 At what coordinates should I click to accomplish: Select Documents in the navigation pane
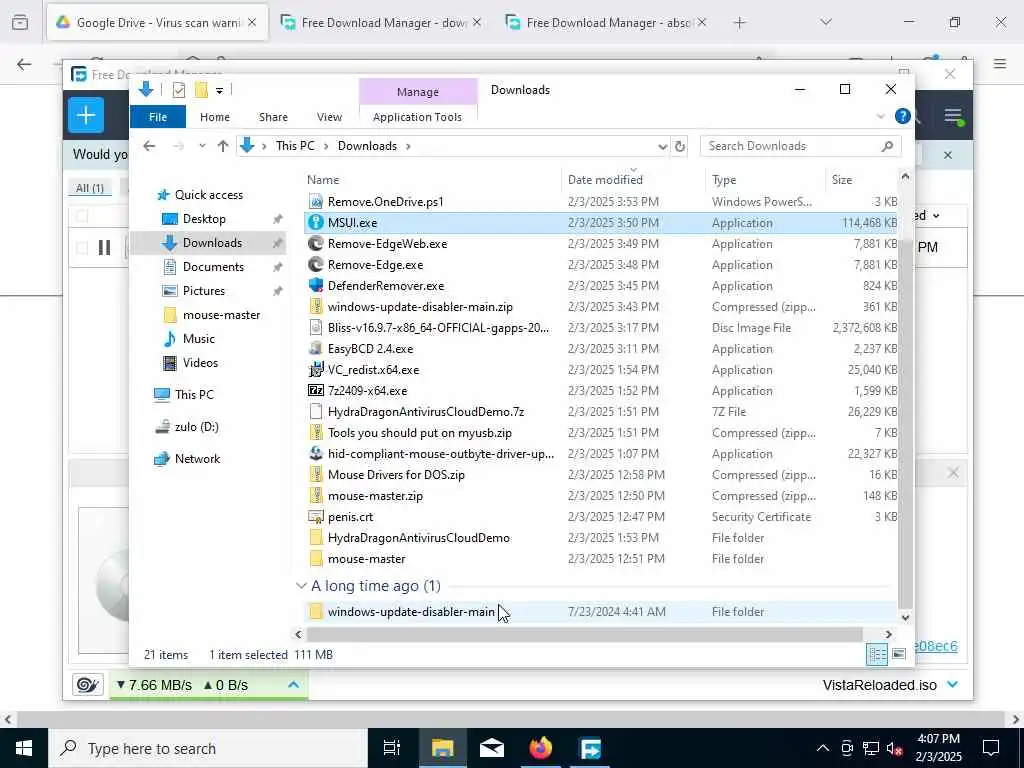coord(213,266)
